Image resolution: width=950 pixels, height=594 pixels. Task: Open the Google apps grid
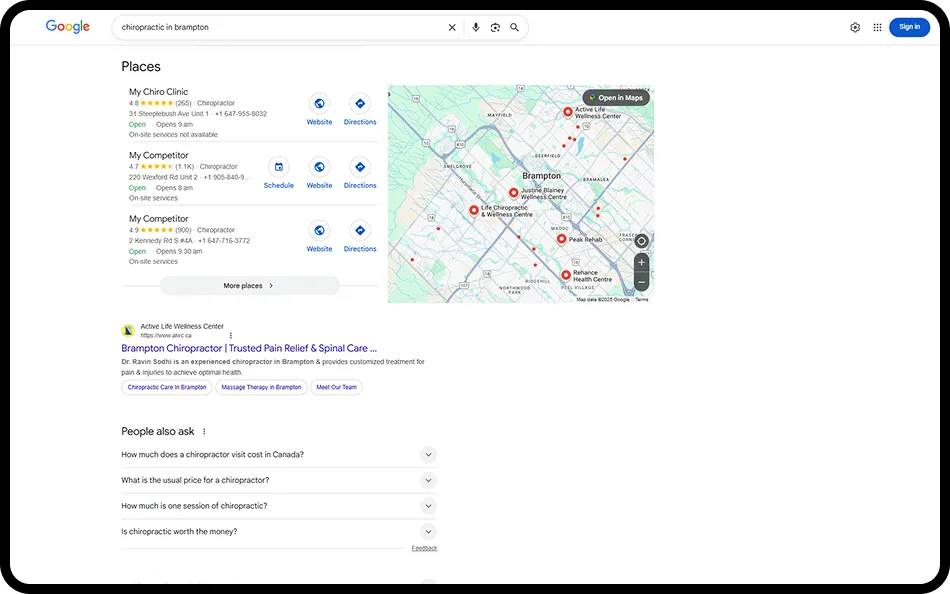click(877, 27)
